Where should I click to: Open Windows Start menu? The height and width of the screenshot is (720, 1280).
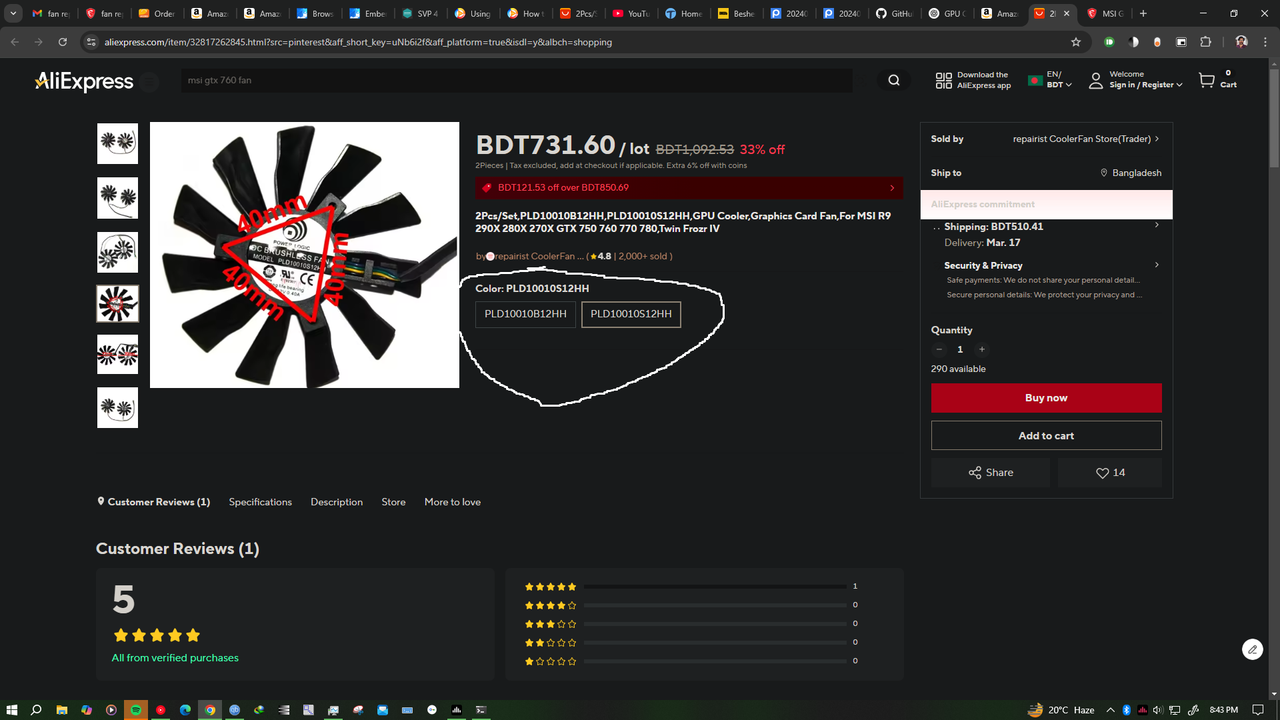11,710
